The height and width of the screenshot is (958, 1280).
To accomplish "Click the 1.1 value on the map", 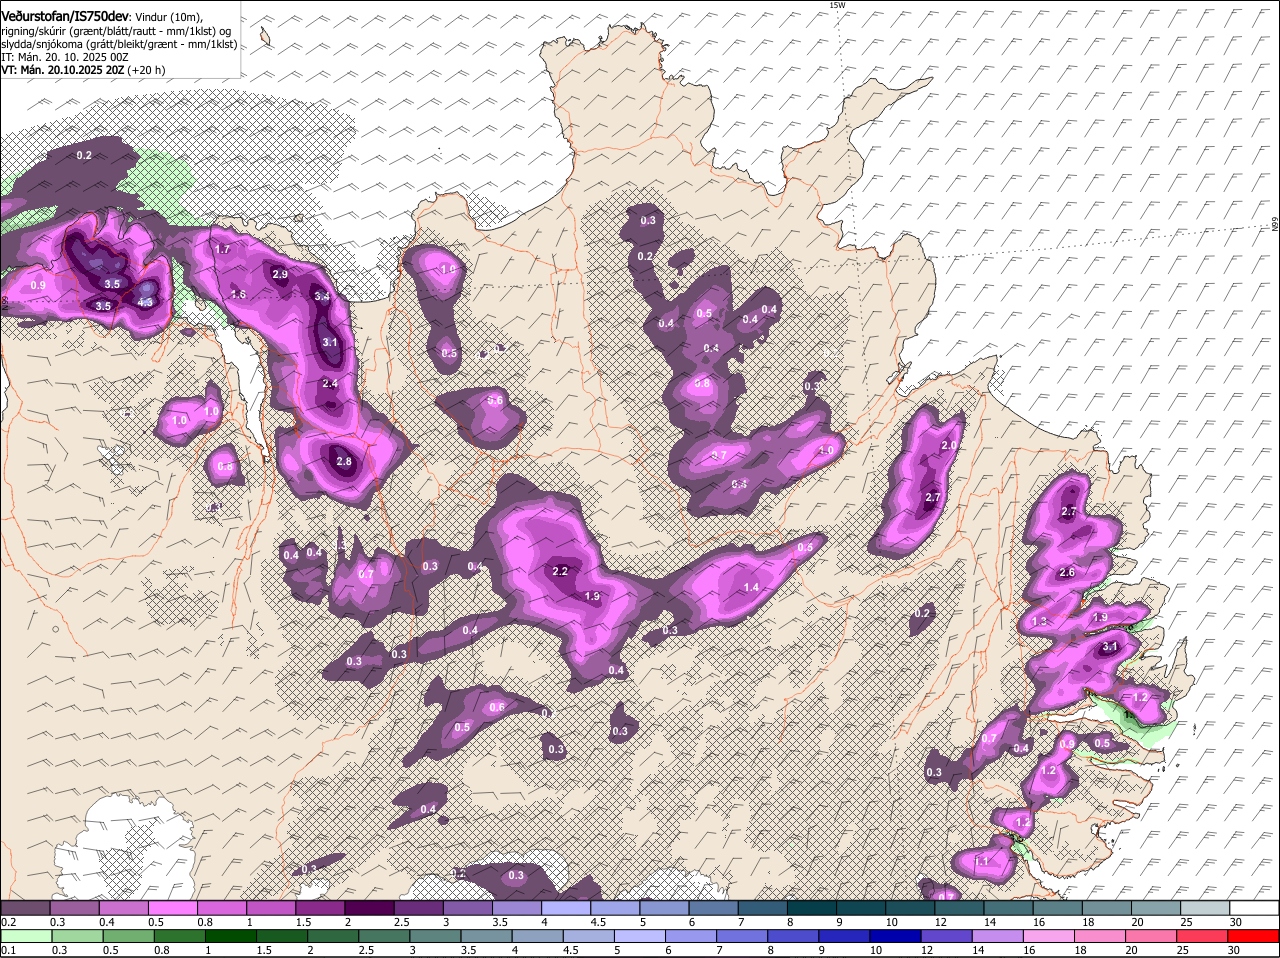I will coord(981,861).
